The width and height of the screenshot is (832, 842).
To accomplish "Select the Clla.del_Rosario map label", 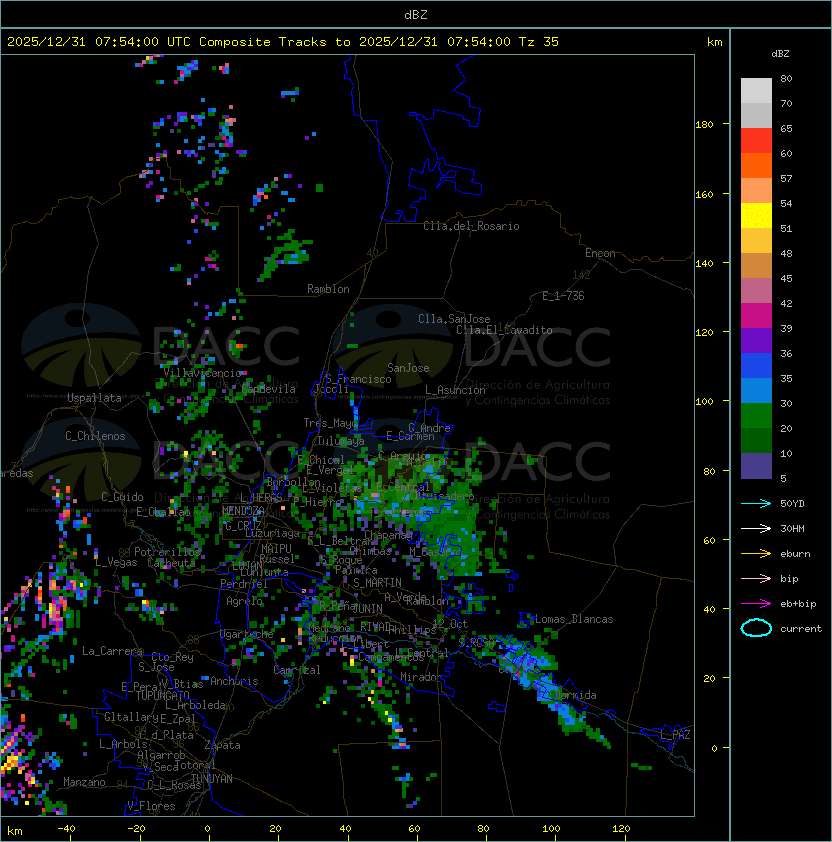I will (471, 226).
